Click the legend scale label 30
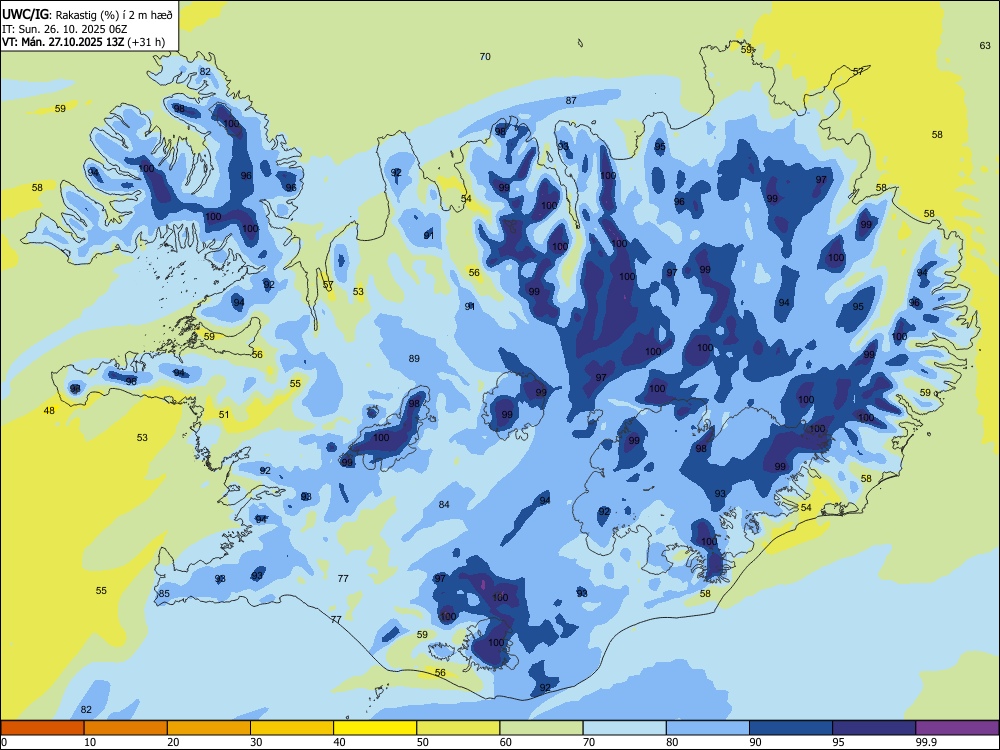This screenshot has height=750, width=1000. click(256, 742)
